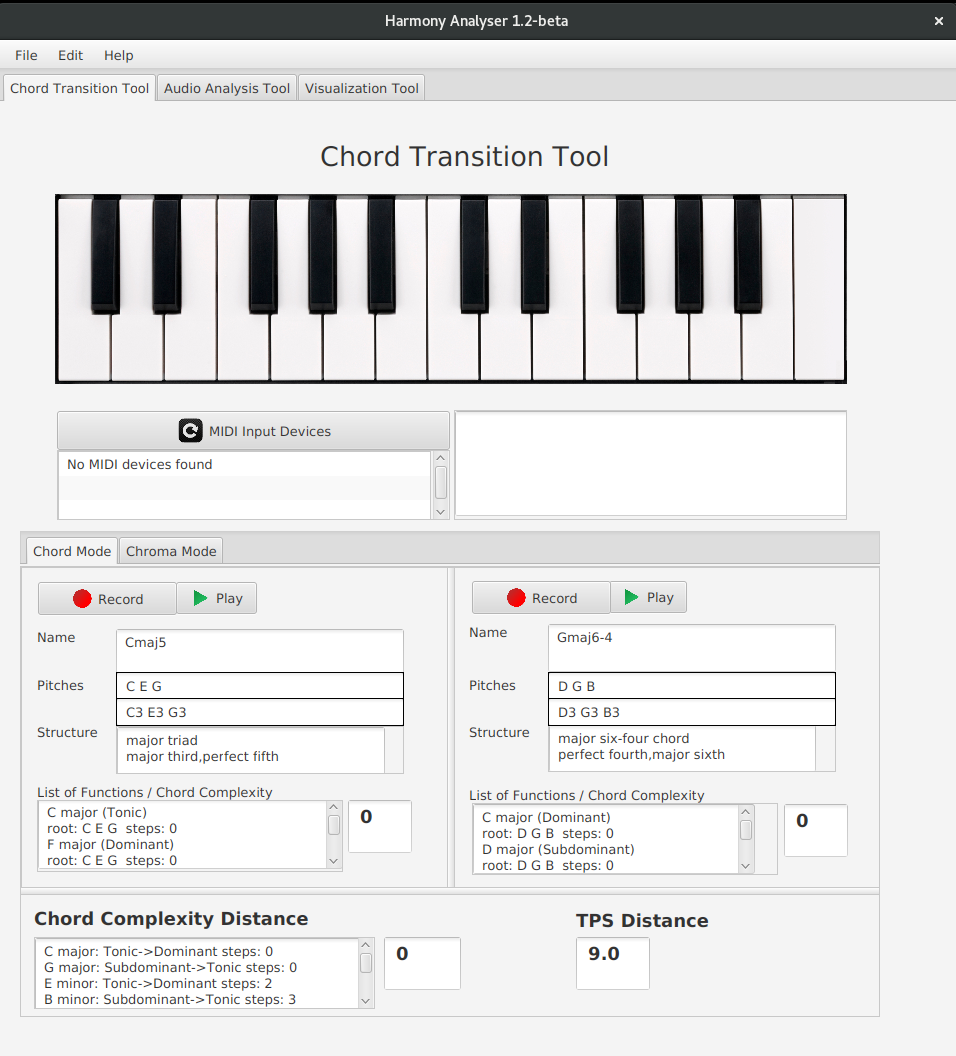Image resolution: width=956 pixels, height=1056 pixels.
Task: Open the File menu
Action: click(26, 55)
